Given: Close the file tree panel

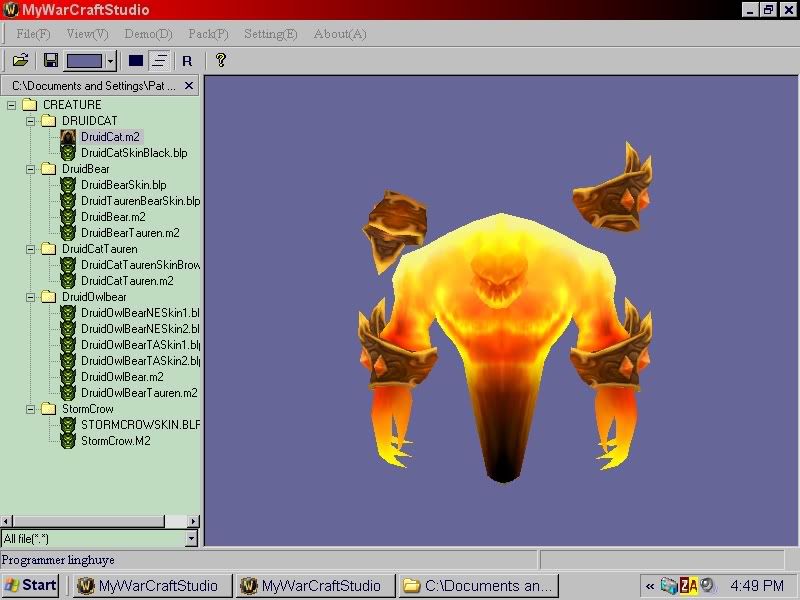Looking at the screenshot, I should [x=189, y=86].
